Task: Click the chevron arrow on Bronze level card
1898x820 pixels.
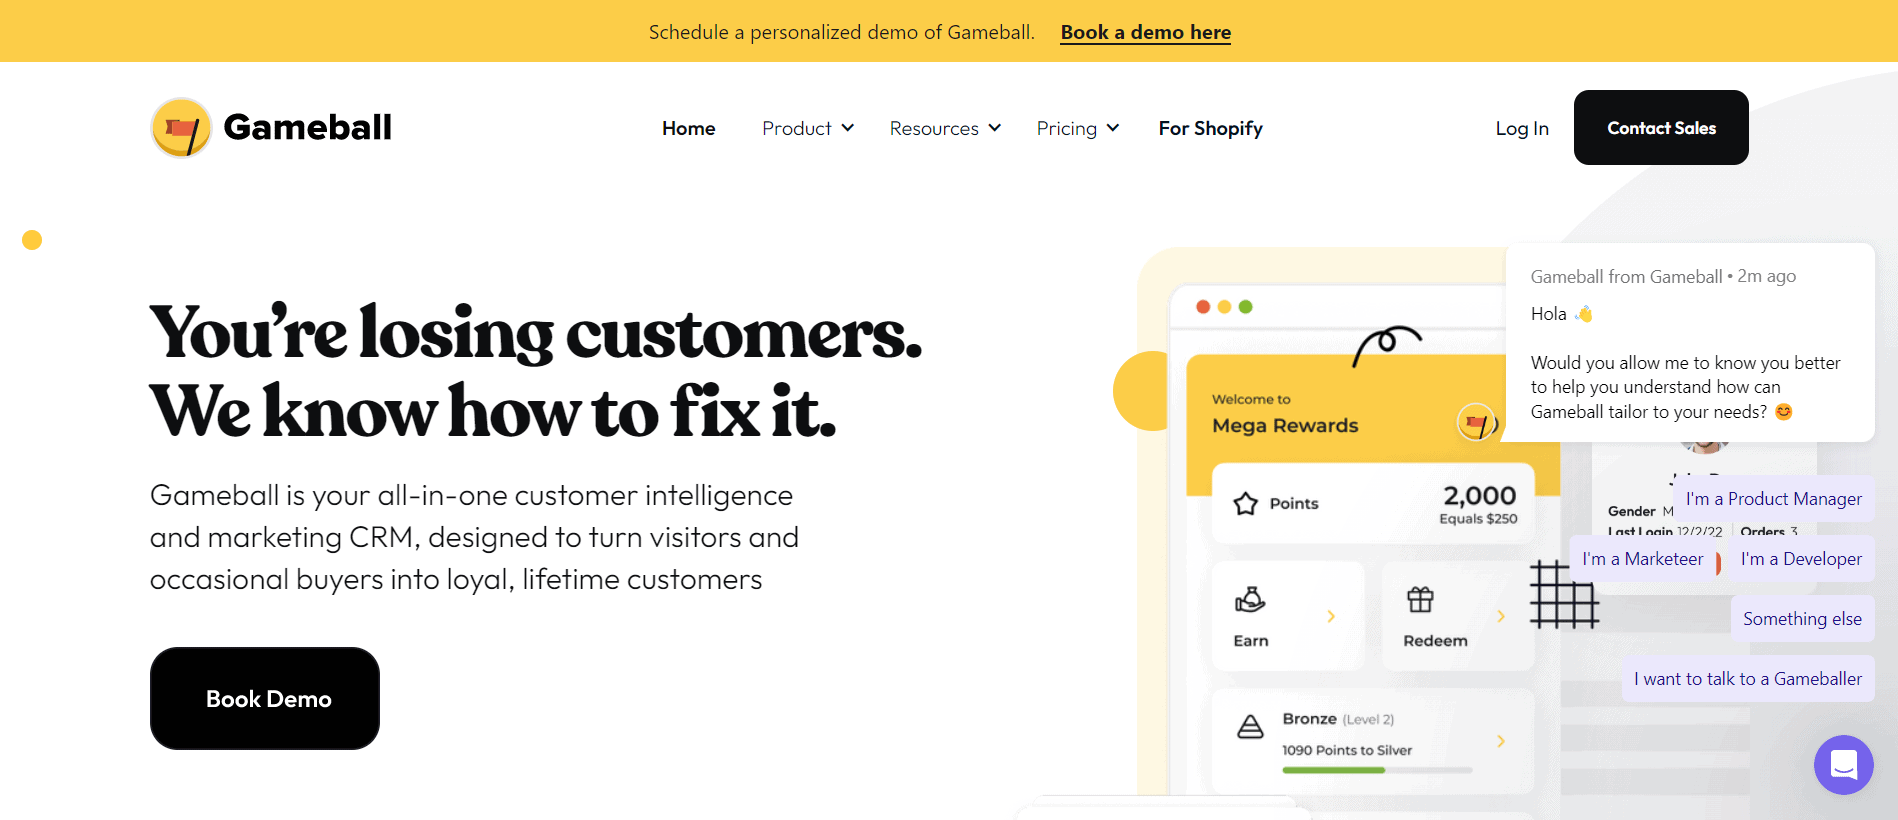Action: (1501, 741)
